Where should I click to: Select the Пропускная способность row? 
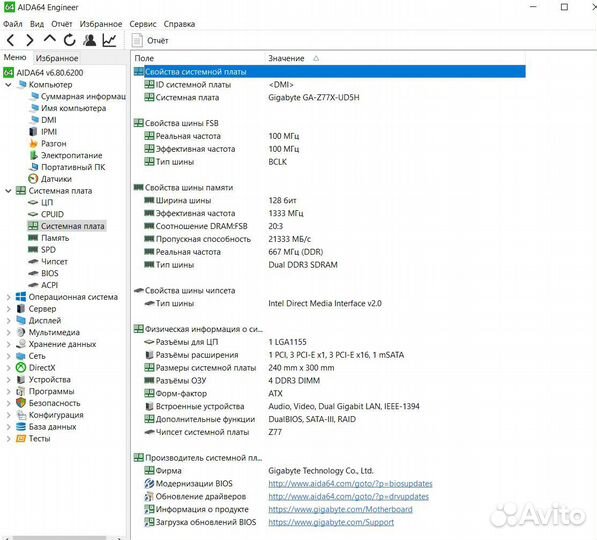pos(329,239)
